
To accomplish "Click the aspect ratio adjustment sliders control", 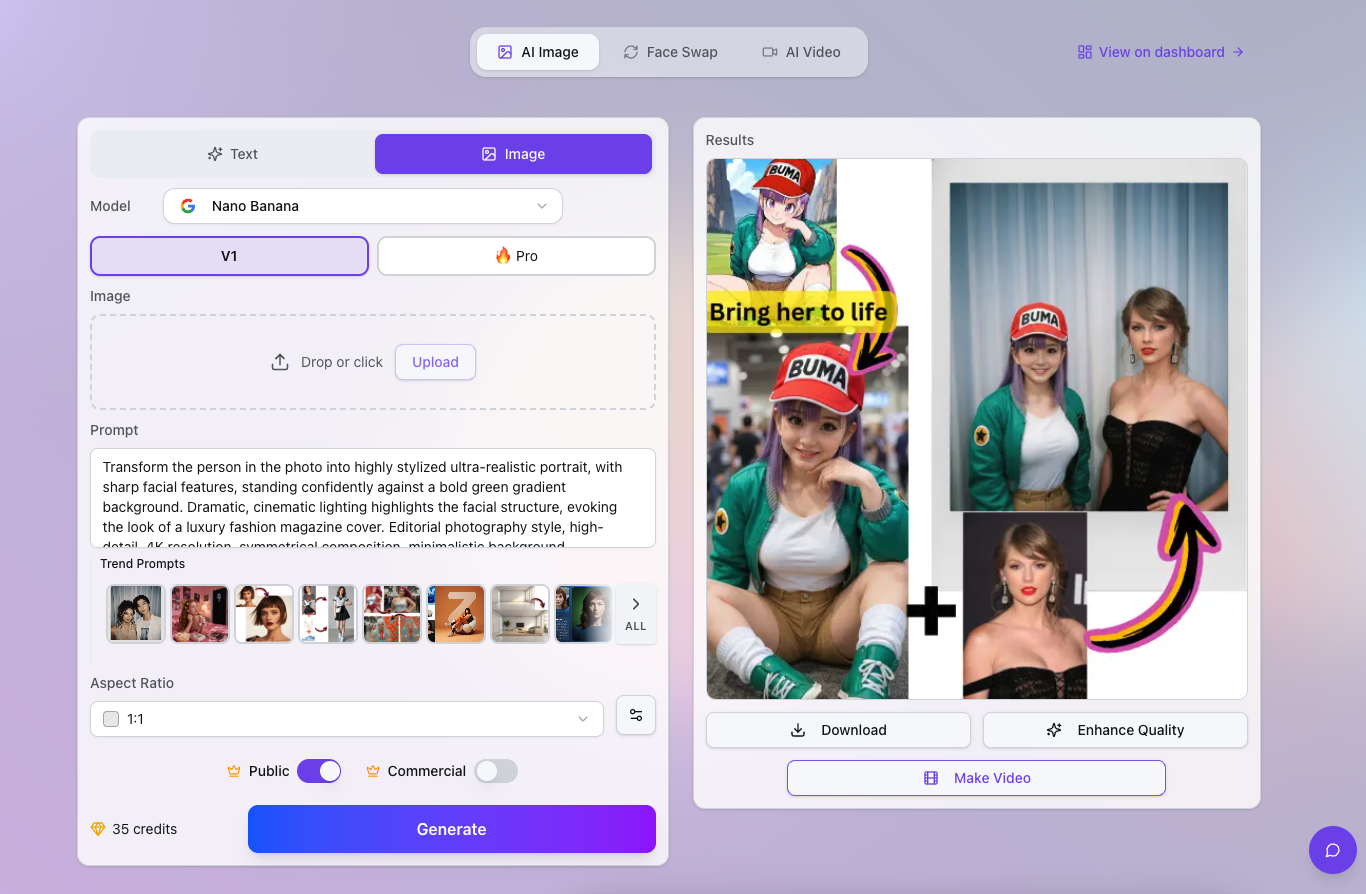I will tap(635, 715).
